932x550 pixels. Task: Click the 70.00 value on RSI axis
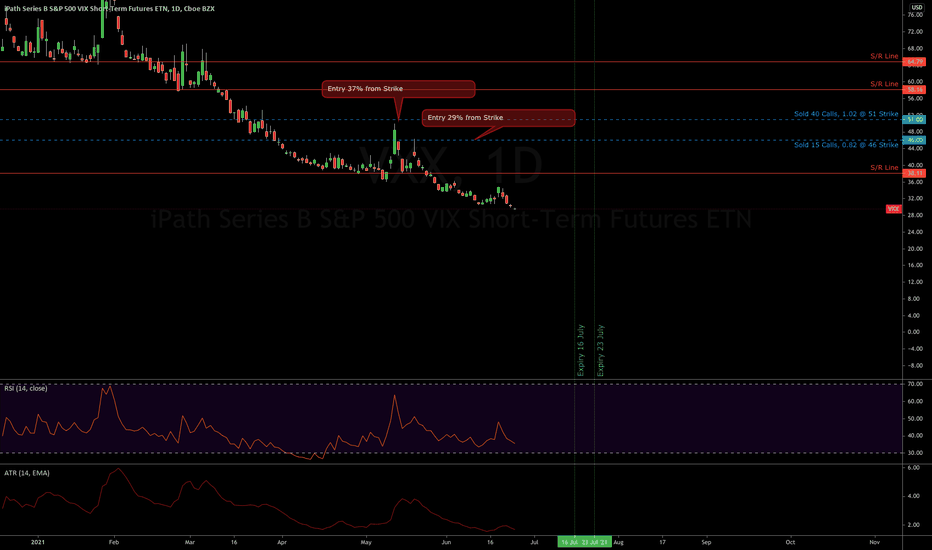tap(915, 384)
